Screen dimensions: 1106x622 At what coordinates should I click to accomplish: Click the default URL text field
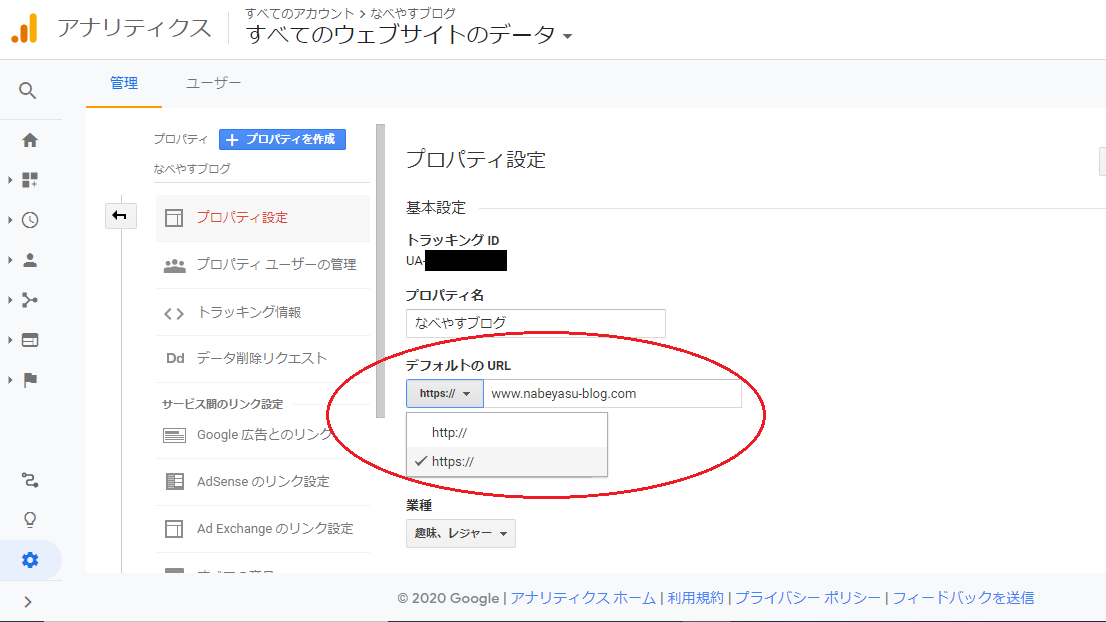[612, 394]
